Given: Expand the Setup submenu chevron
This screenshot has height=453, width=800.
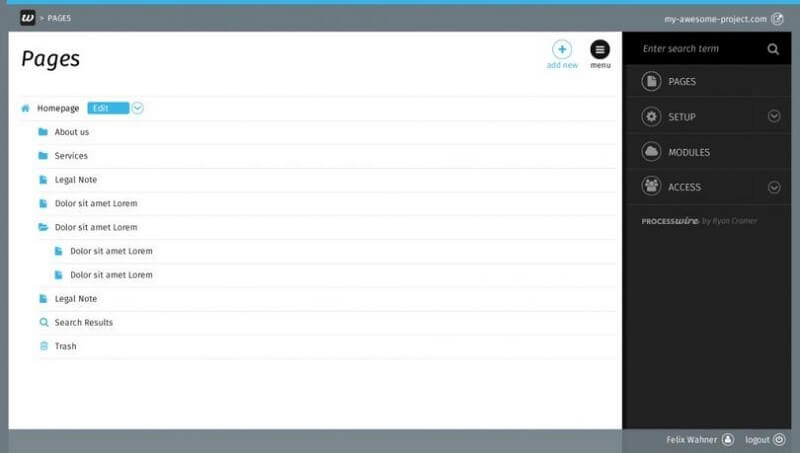Looking at the screenshot, I should point(774,116).
